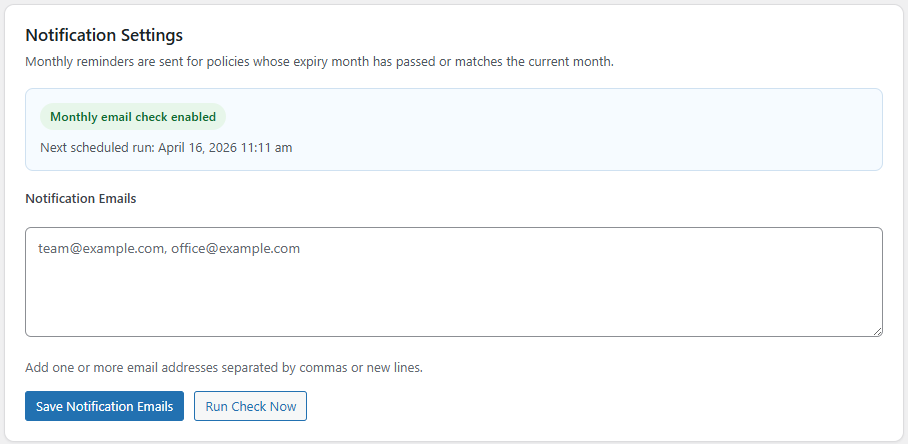Click "expiry month" in the description

(x=359, y=62)
